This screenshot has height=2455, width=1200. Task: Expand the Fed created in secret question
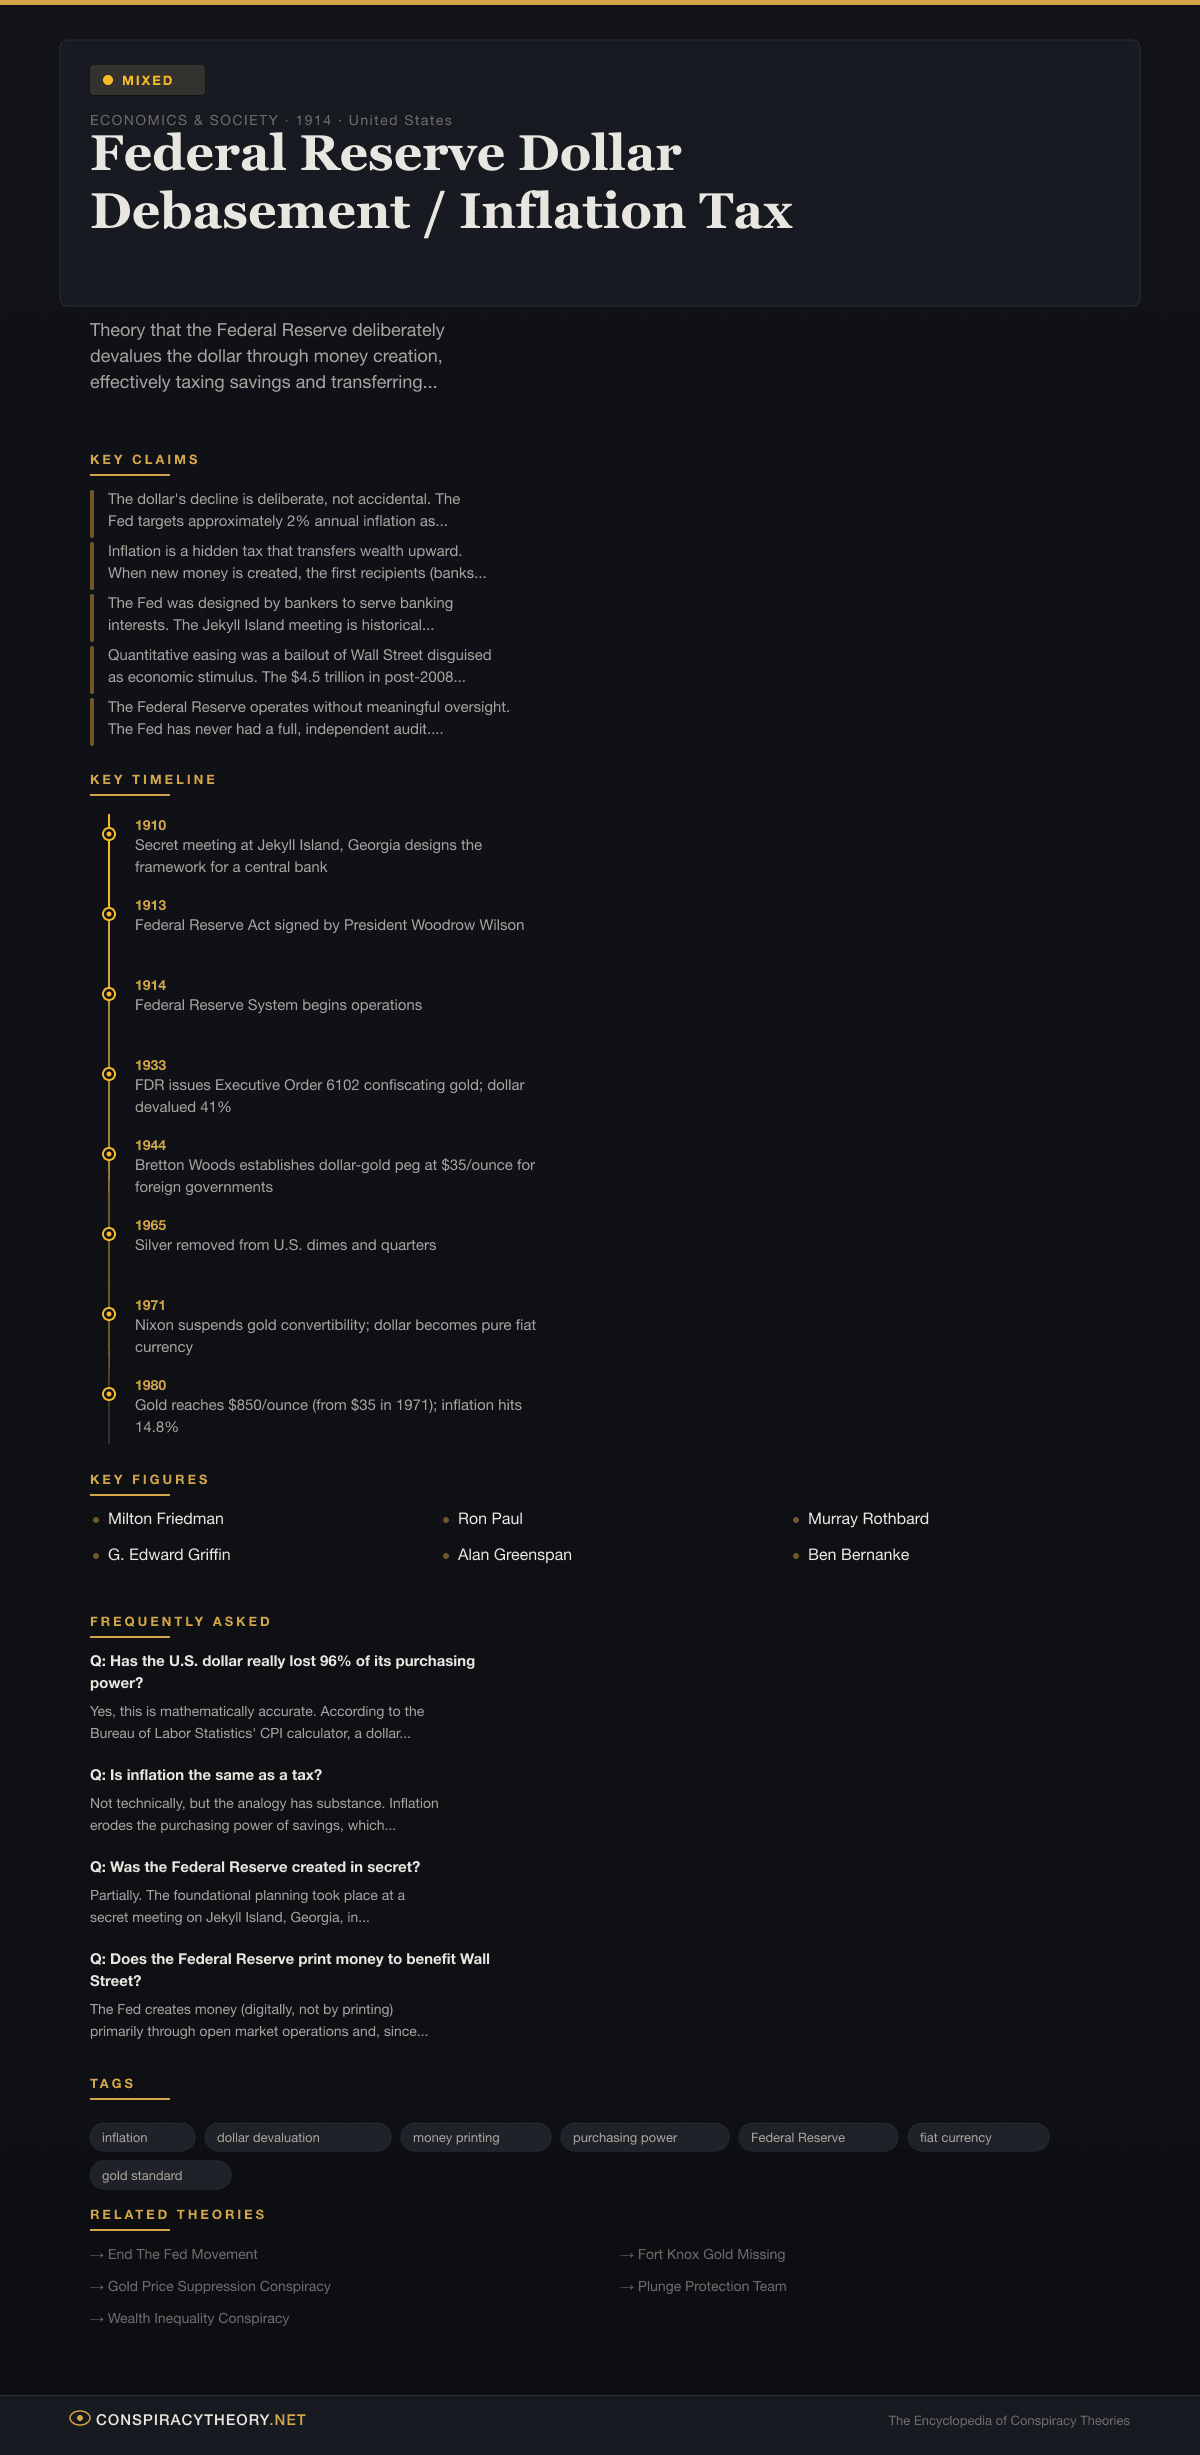255,1867
